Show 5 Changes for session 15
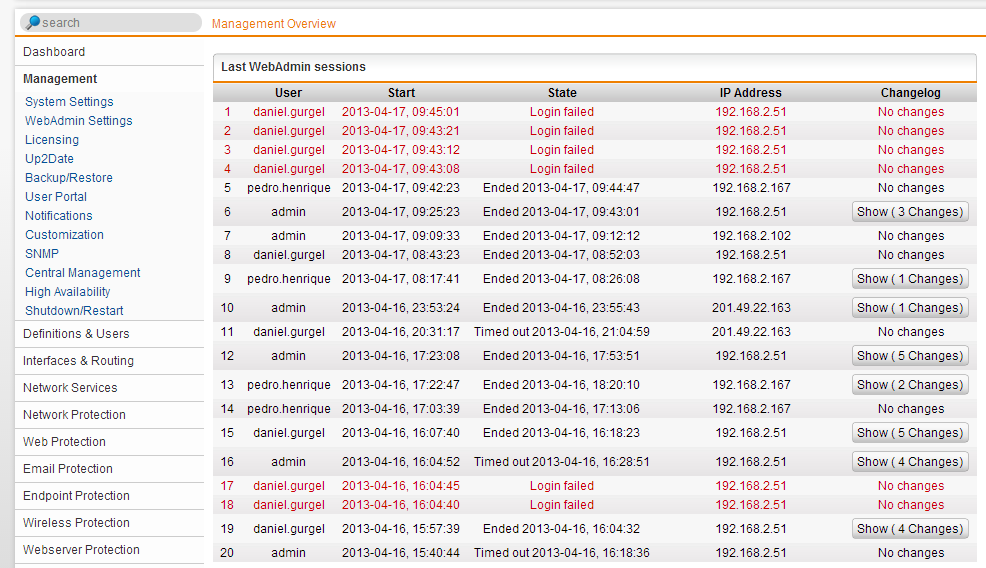The width and height of the screenshot is (986, 568). (x=910, y=433)
